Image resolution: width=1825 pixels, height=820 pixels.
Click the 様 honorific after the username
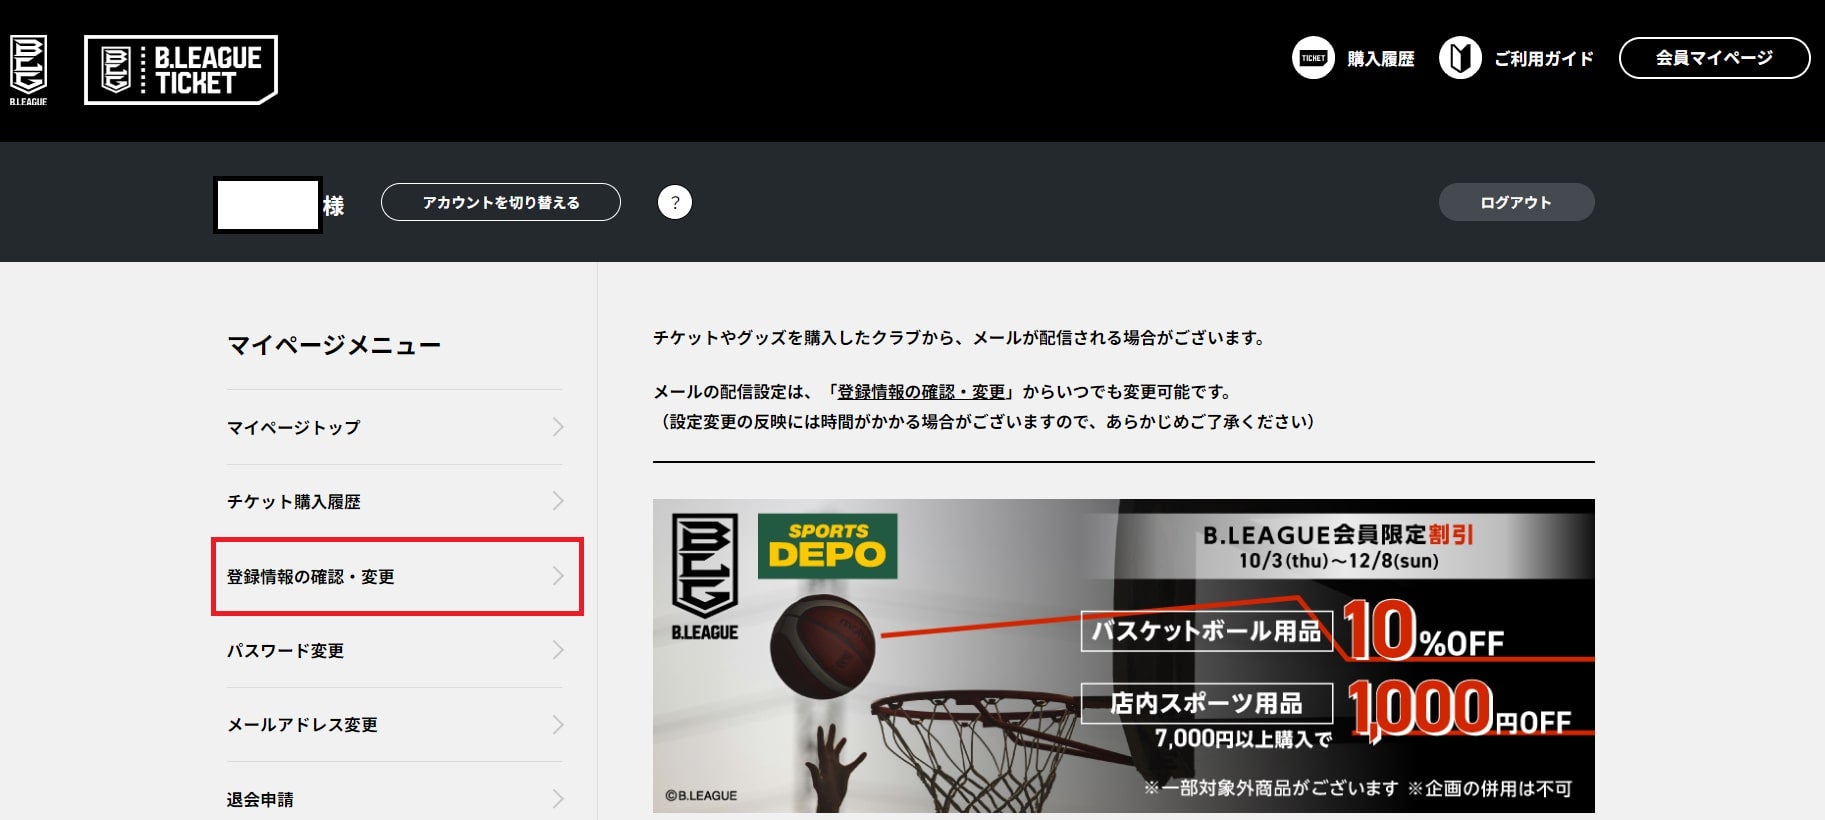[333, 206]
